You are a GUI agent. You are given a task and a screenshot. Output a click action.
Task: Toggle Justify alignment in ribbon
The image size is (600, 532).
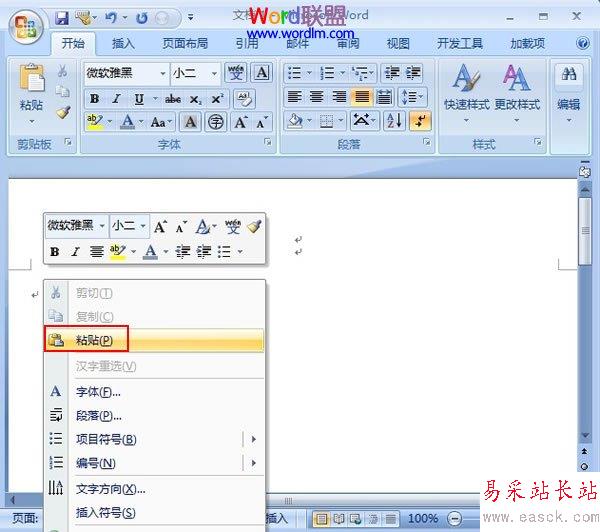(x=362, y=97)
